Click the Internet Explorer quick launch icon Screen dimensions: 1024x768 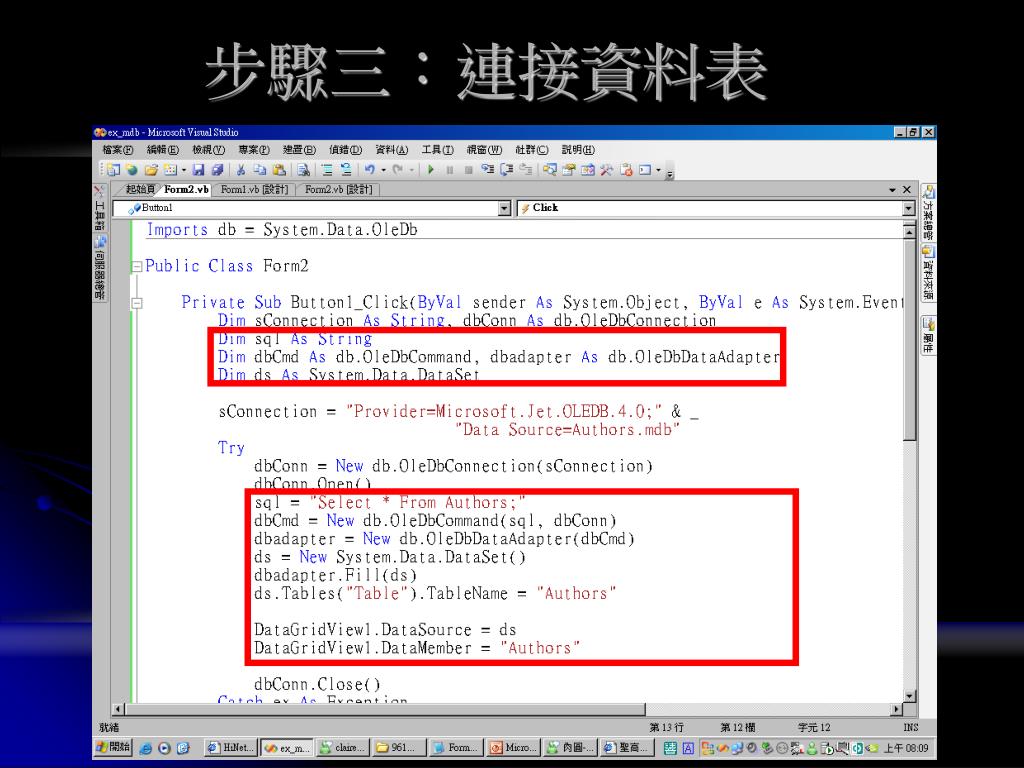point(146,748)
